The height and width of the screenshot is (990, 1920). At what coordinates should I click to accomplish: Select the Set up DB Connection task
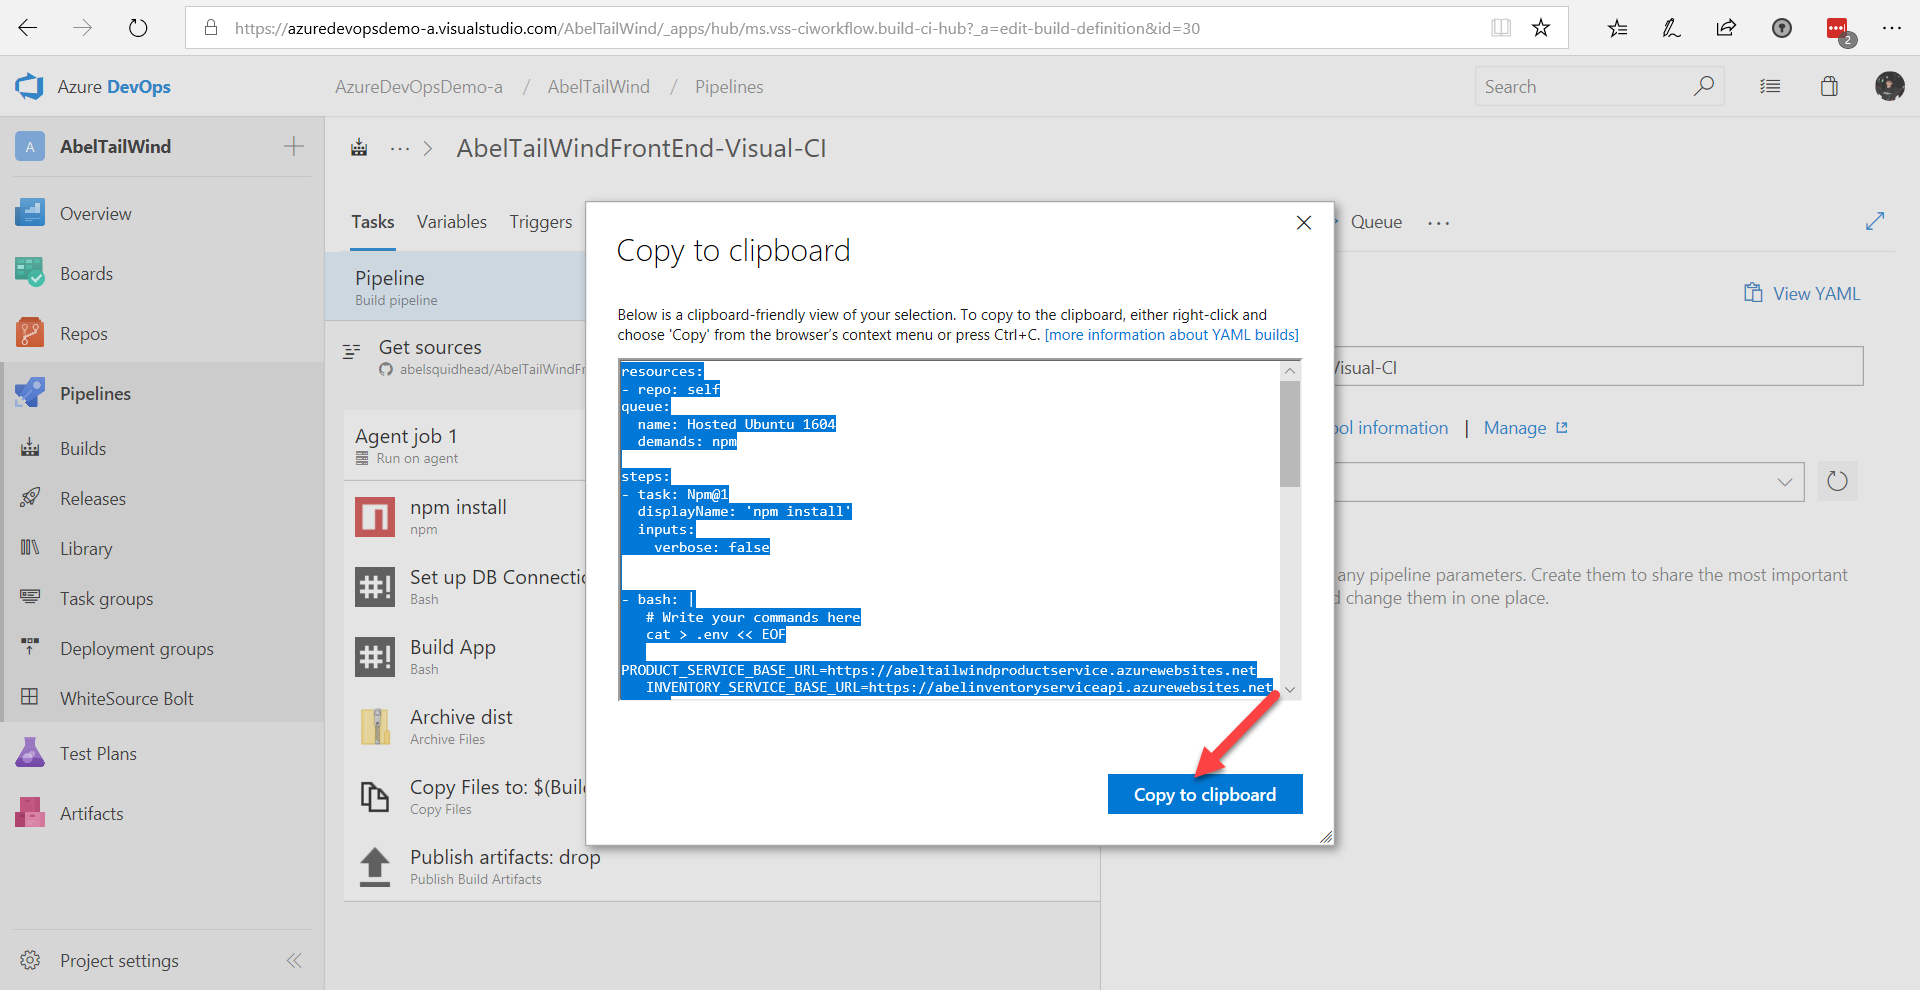465,587
